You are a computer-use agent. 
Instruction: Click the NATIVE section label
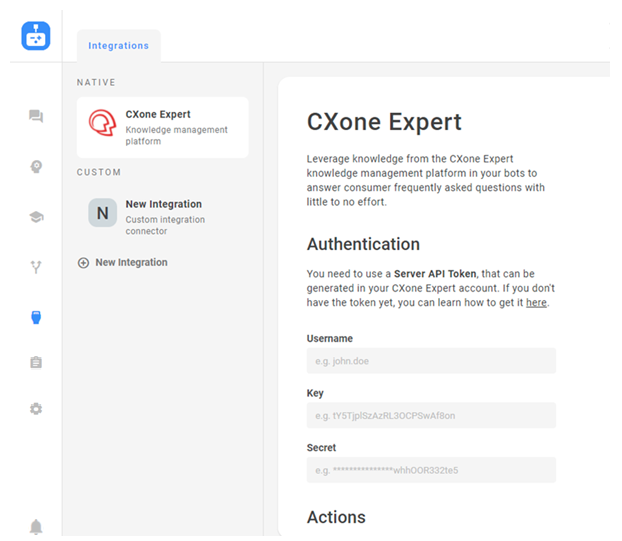[x=96, y=82]
